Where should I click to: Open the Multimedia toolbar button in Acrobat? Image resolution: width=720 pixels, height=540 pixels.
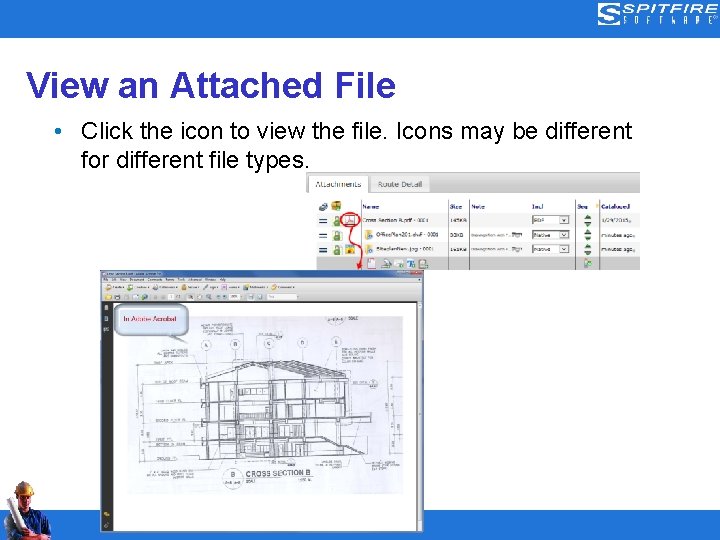pos(255,287)
